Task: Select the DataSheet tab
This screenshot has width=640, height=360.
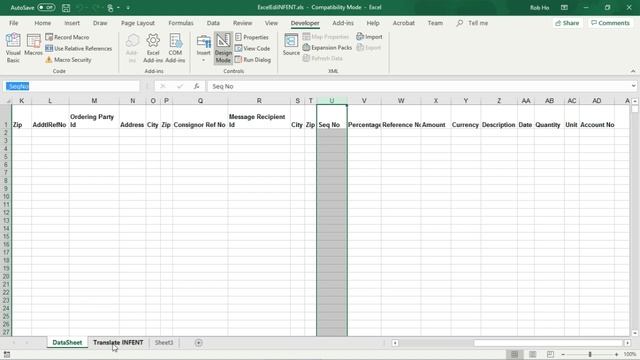Action: (67, 342)
